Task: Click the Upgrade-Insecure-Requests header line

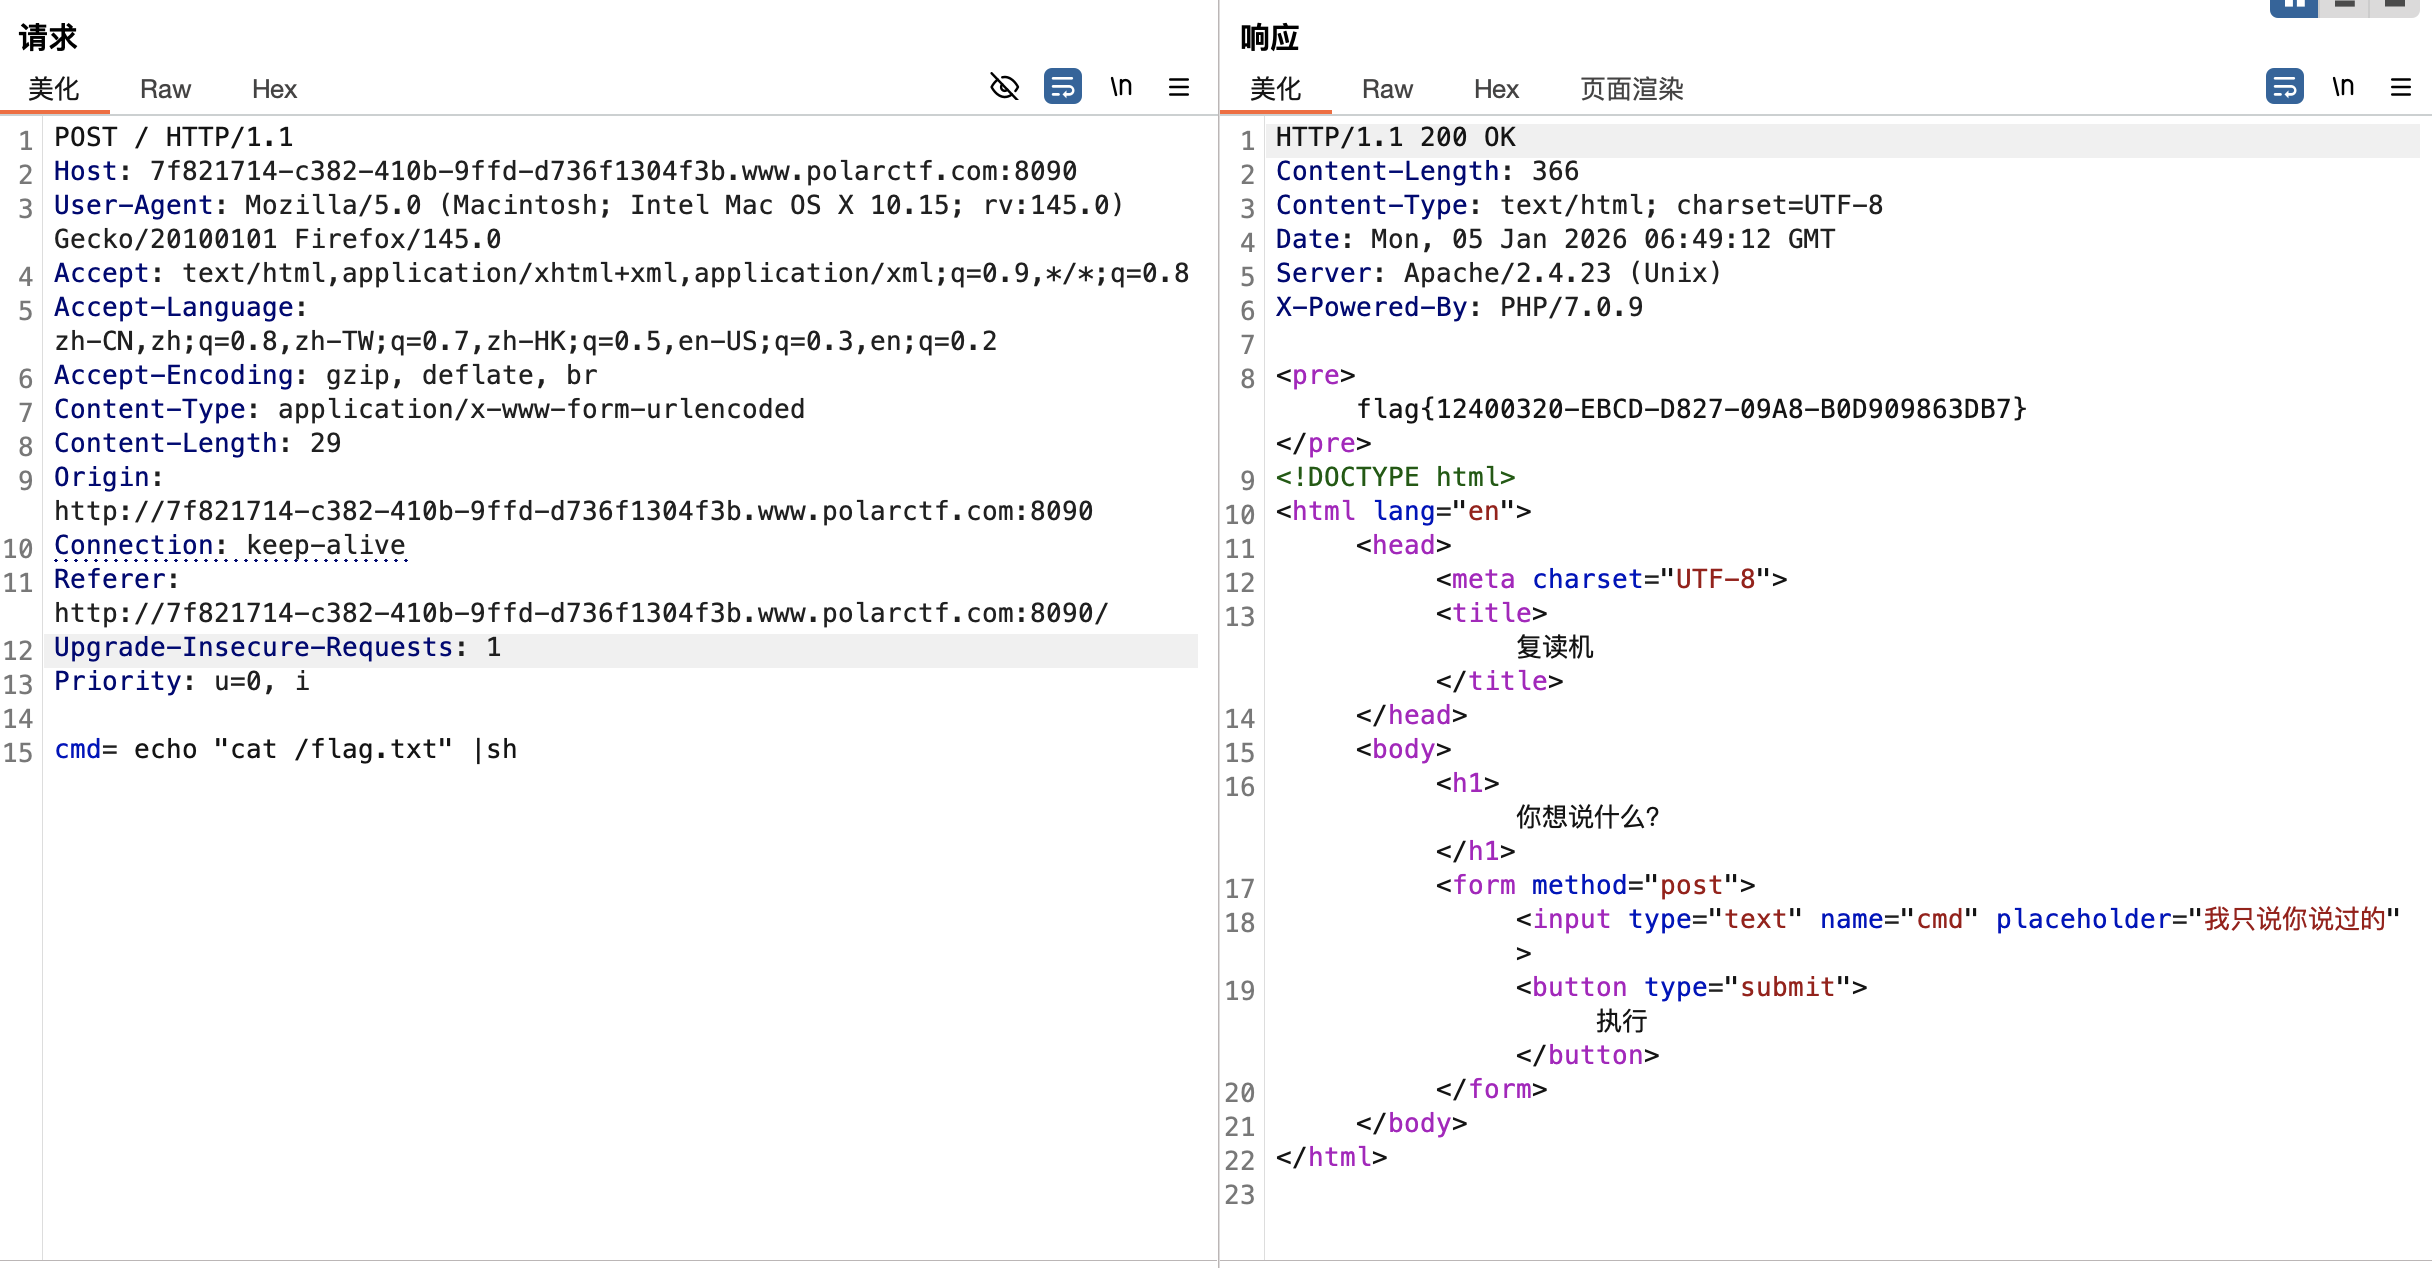Action: [x=277, y=647]
